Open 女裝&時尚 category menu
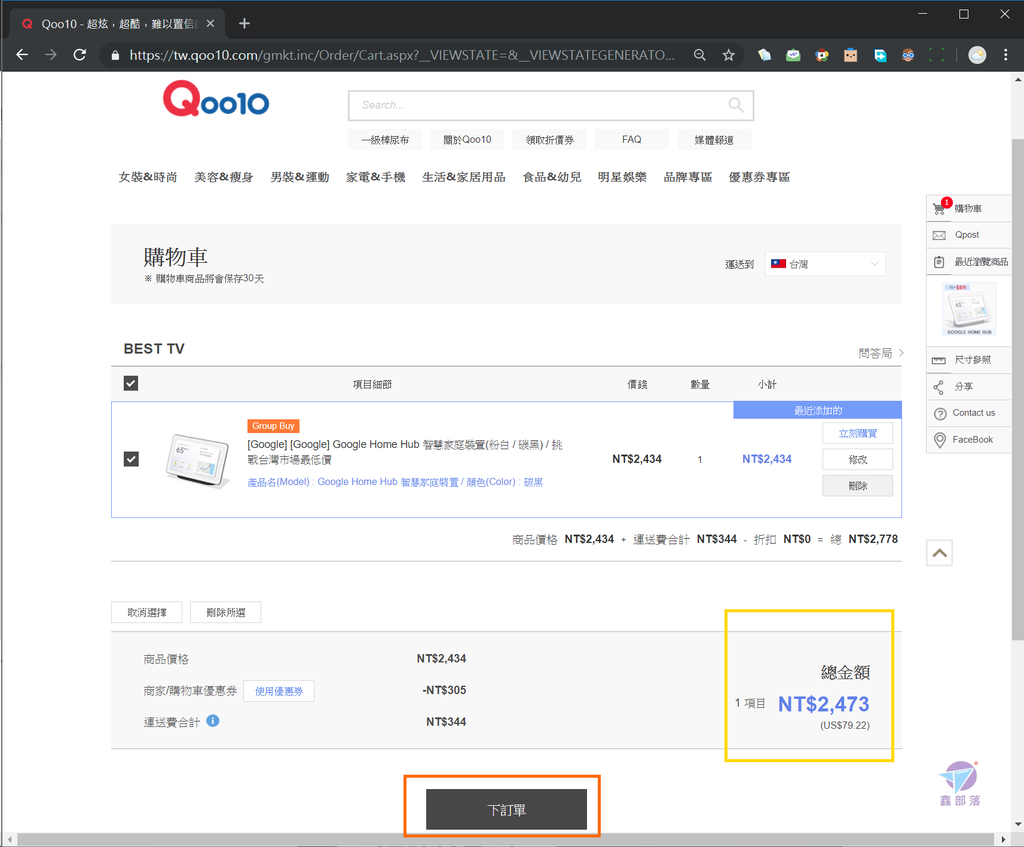Screen dimensions: 1024x847 tap(148, 177)
